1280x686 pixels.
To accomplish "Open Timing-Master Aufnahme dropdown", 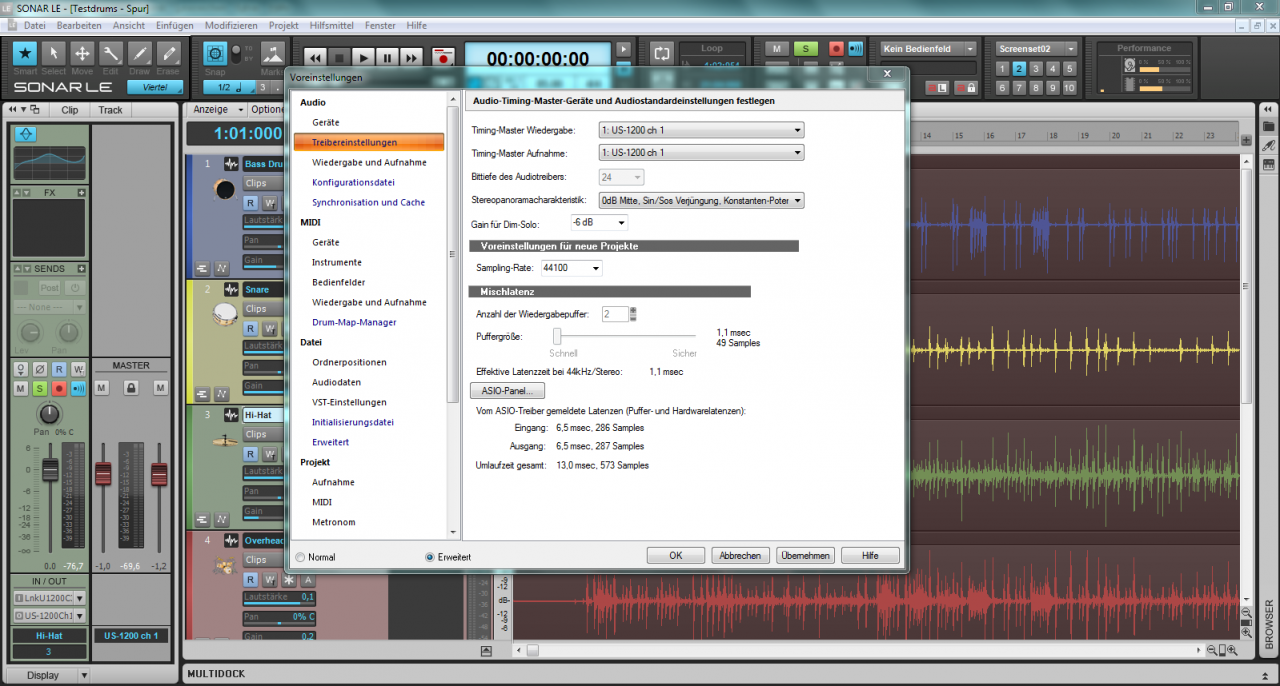I will tap(701, 153).
